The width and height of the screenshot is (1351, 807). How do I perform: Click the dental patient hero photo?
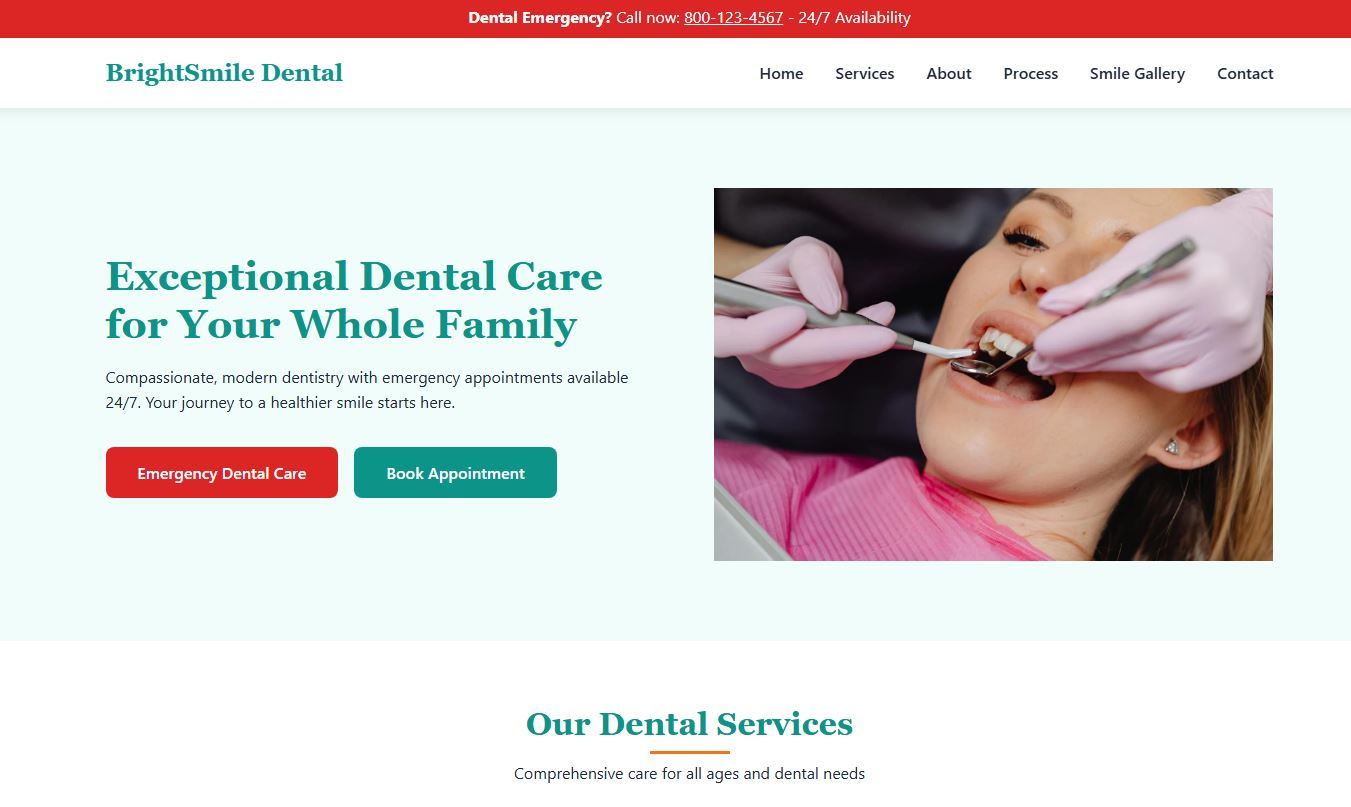coord(993,374)
